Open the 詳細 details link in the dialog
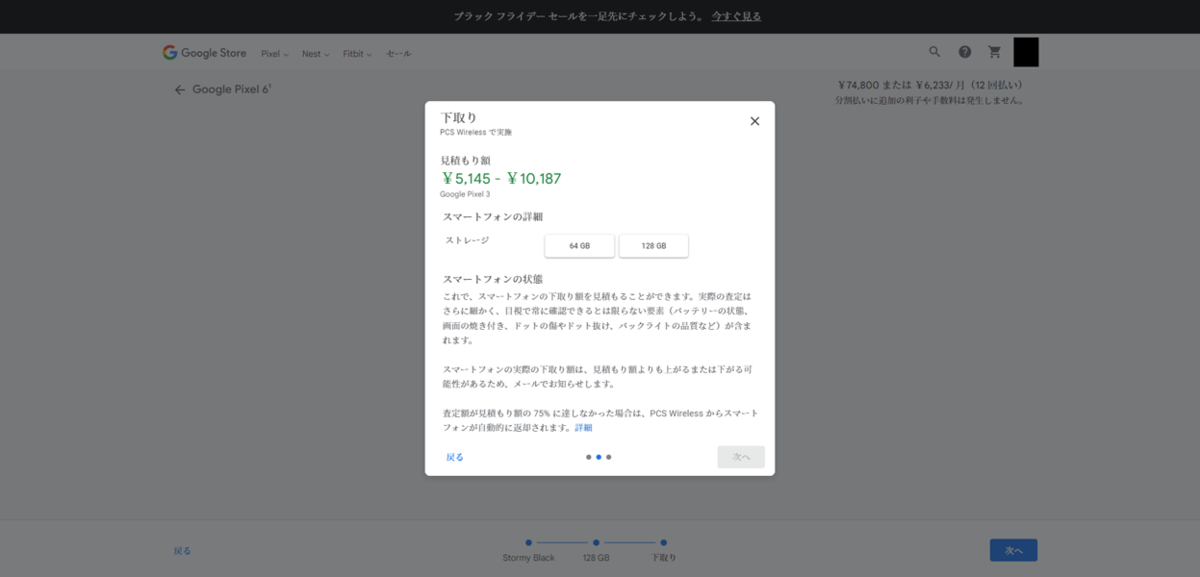 [x=583, y=428]
